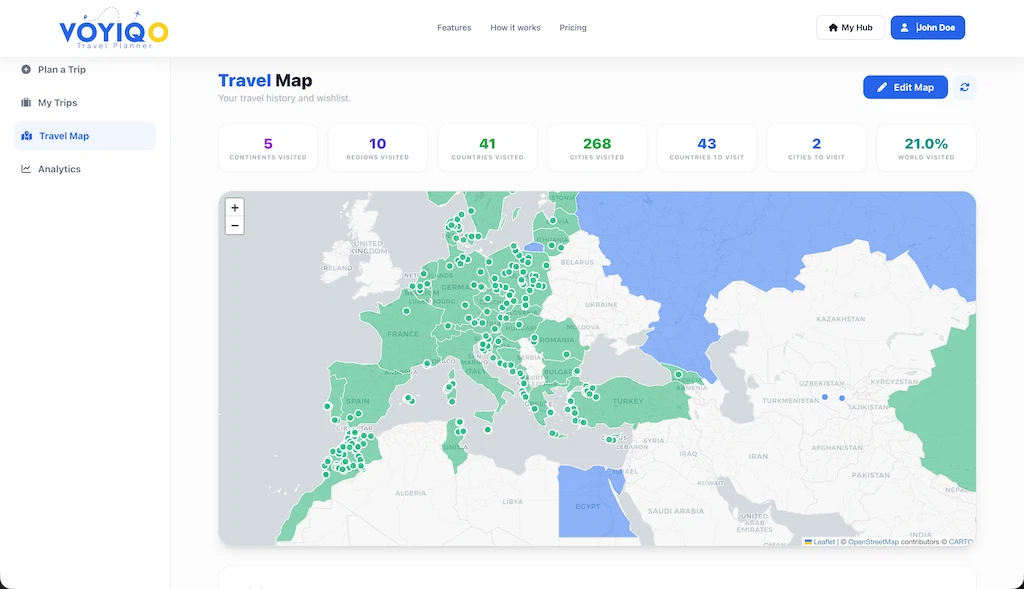The image size is (1024, 589).
Task: Open the Features menu item
Action: [x=454, y=27]
